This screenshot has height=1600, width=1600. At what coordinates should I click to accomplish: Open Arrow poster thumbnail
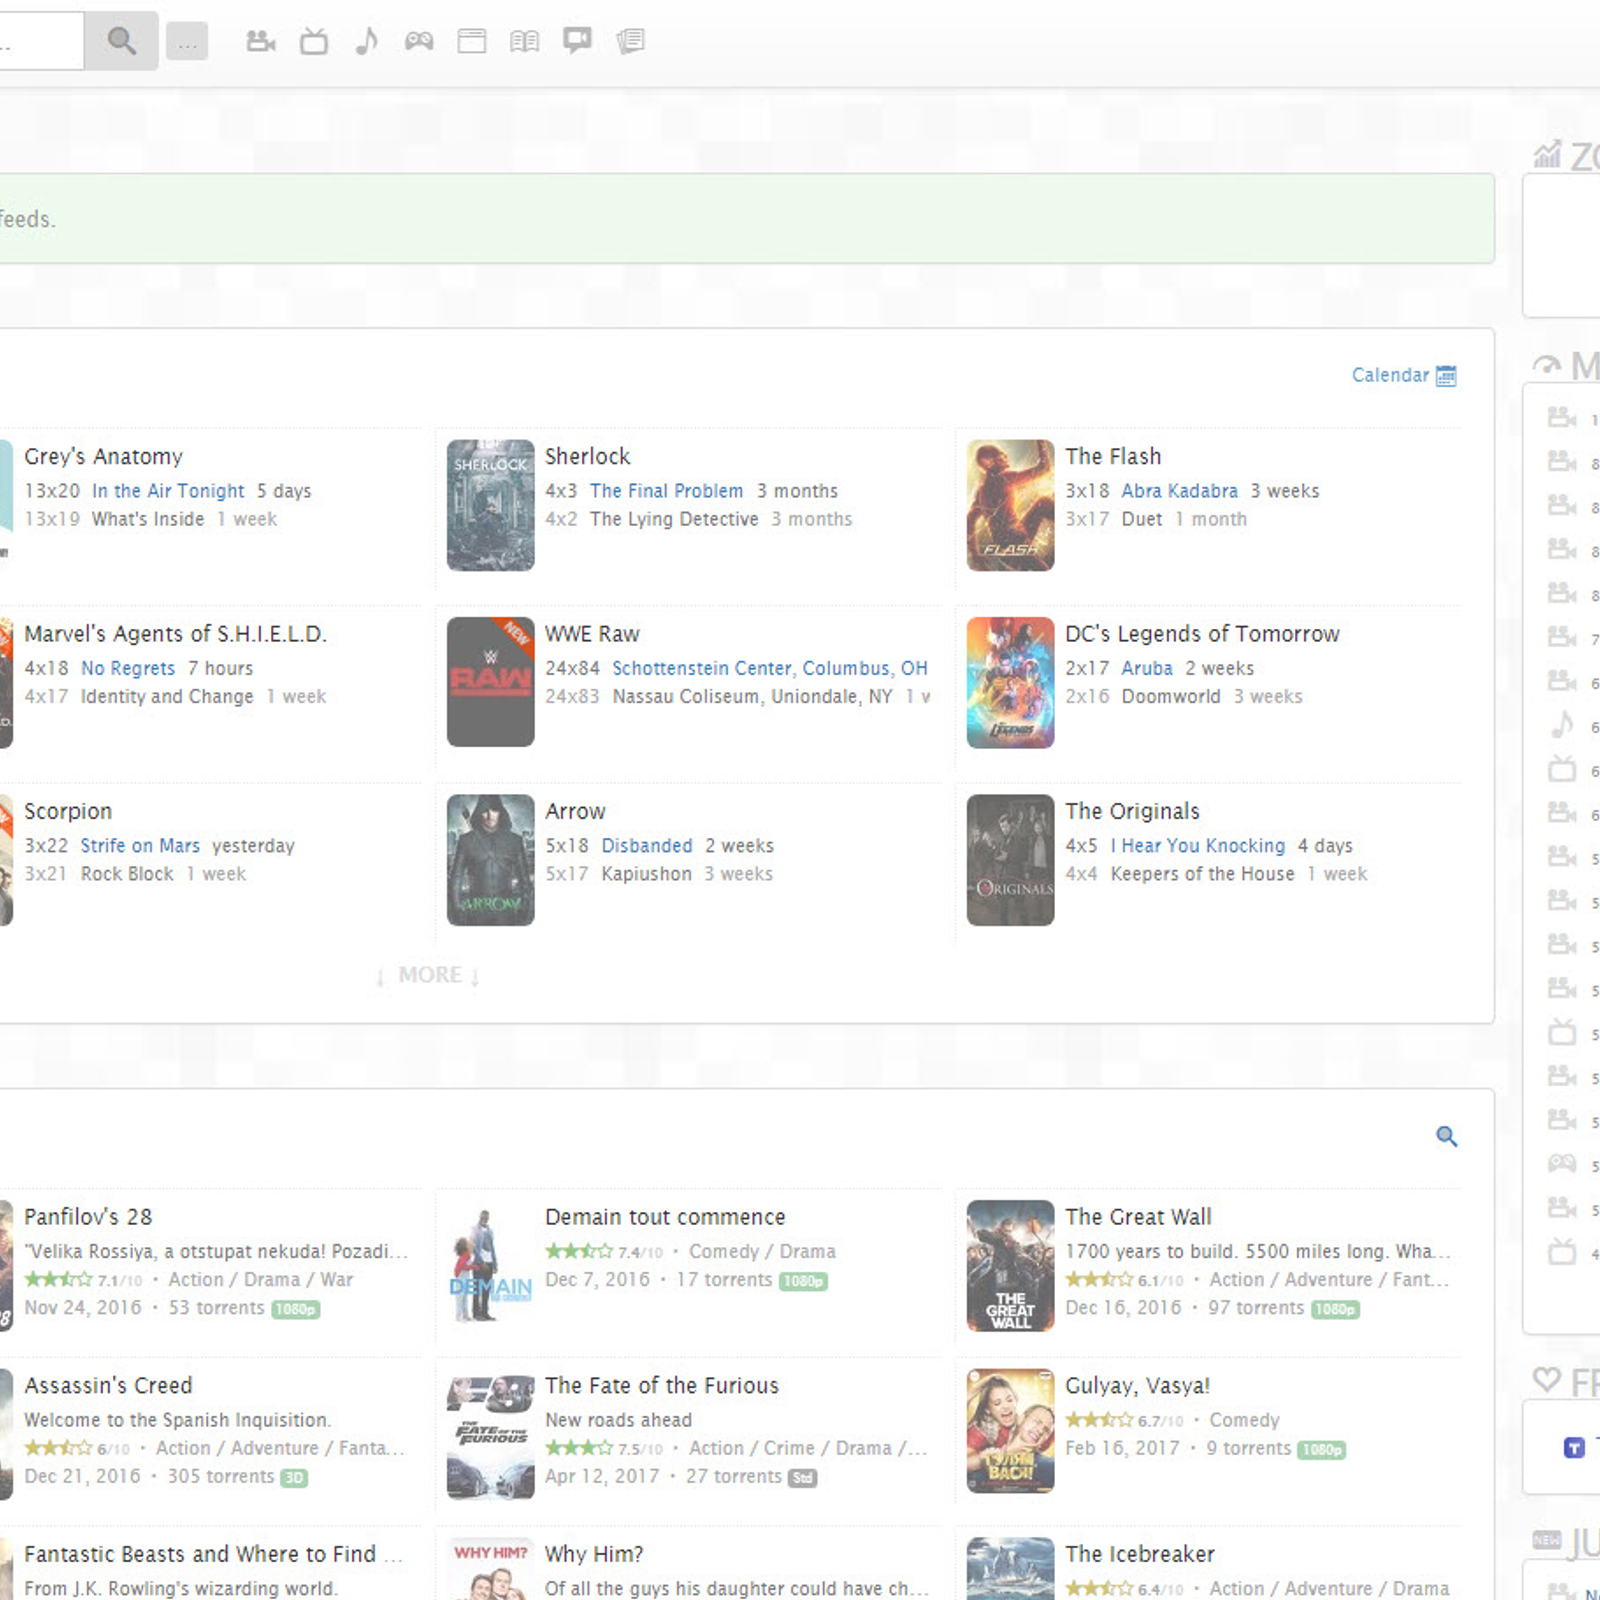tap(490, 860)
